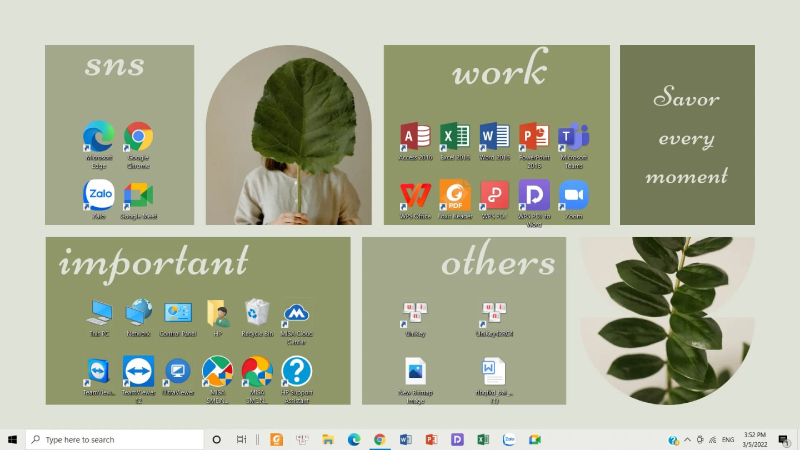Select the Google Meet desktop shortcut

tap(138, 199)
